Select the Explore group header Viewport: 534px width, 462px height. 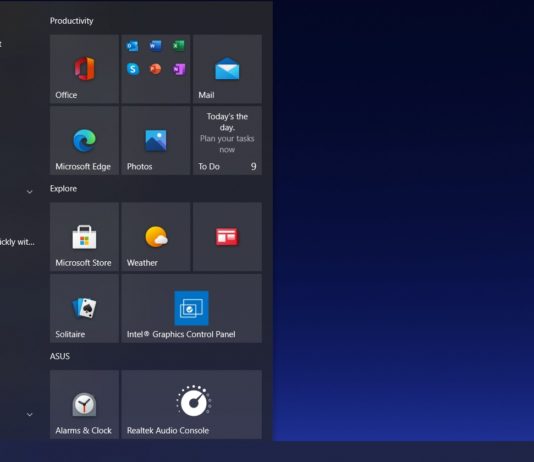[x=63, y=189]
